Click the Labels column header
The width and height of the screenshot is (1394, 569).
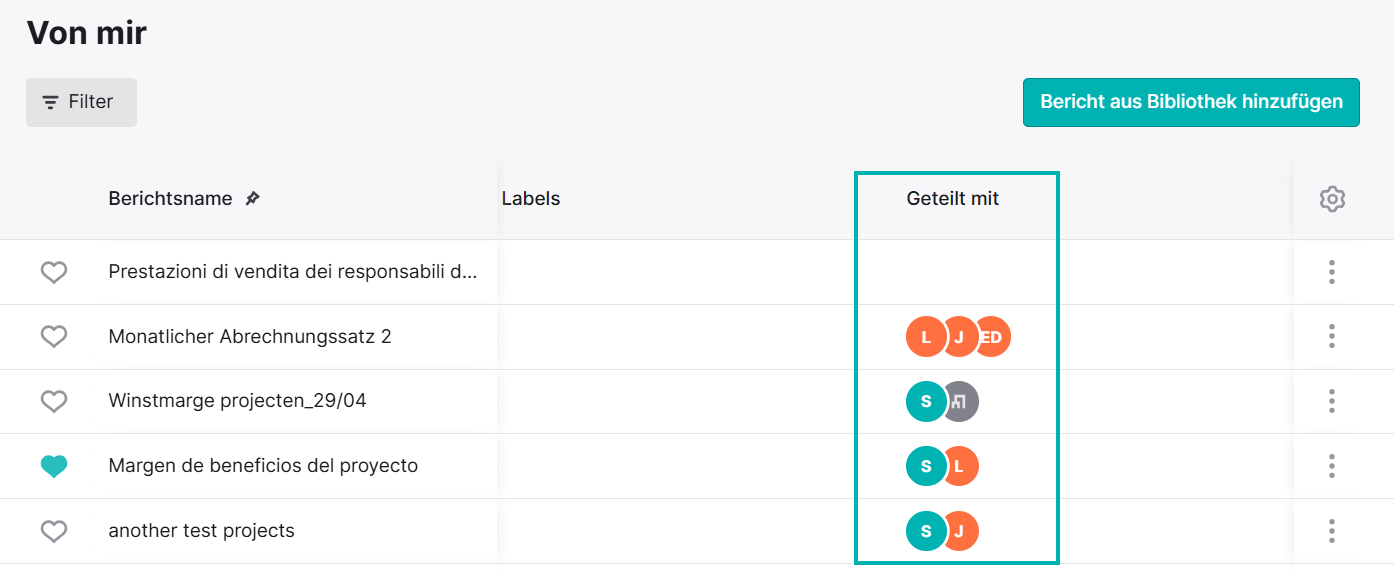click(x=531, y=199)
